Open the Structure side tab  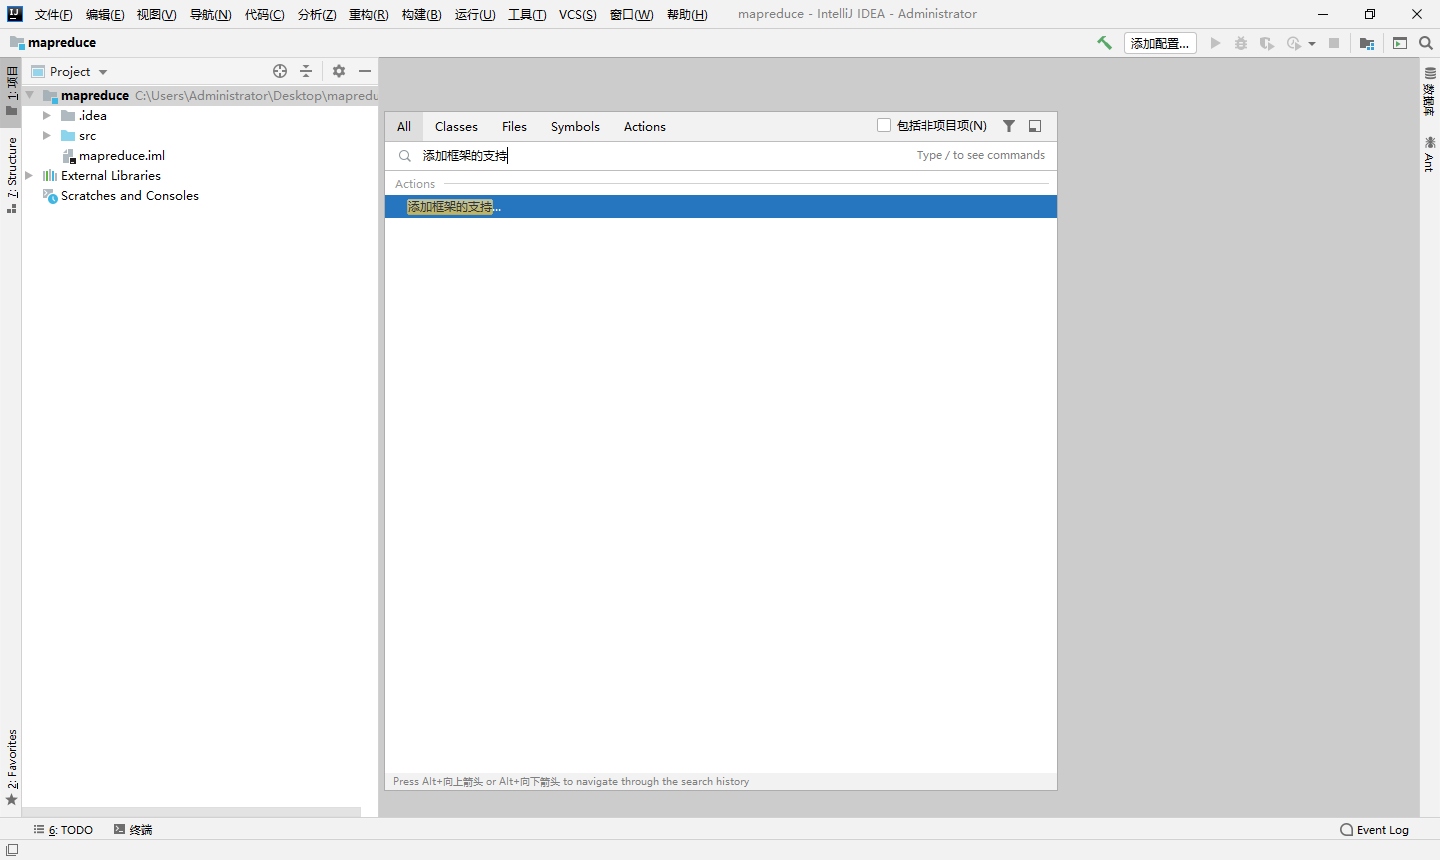[11, 176]
